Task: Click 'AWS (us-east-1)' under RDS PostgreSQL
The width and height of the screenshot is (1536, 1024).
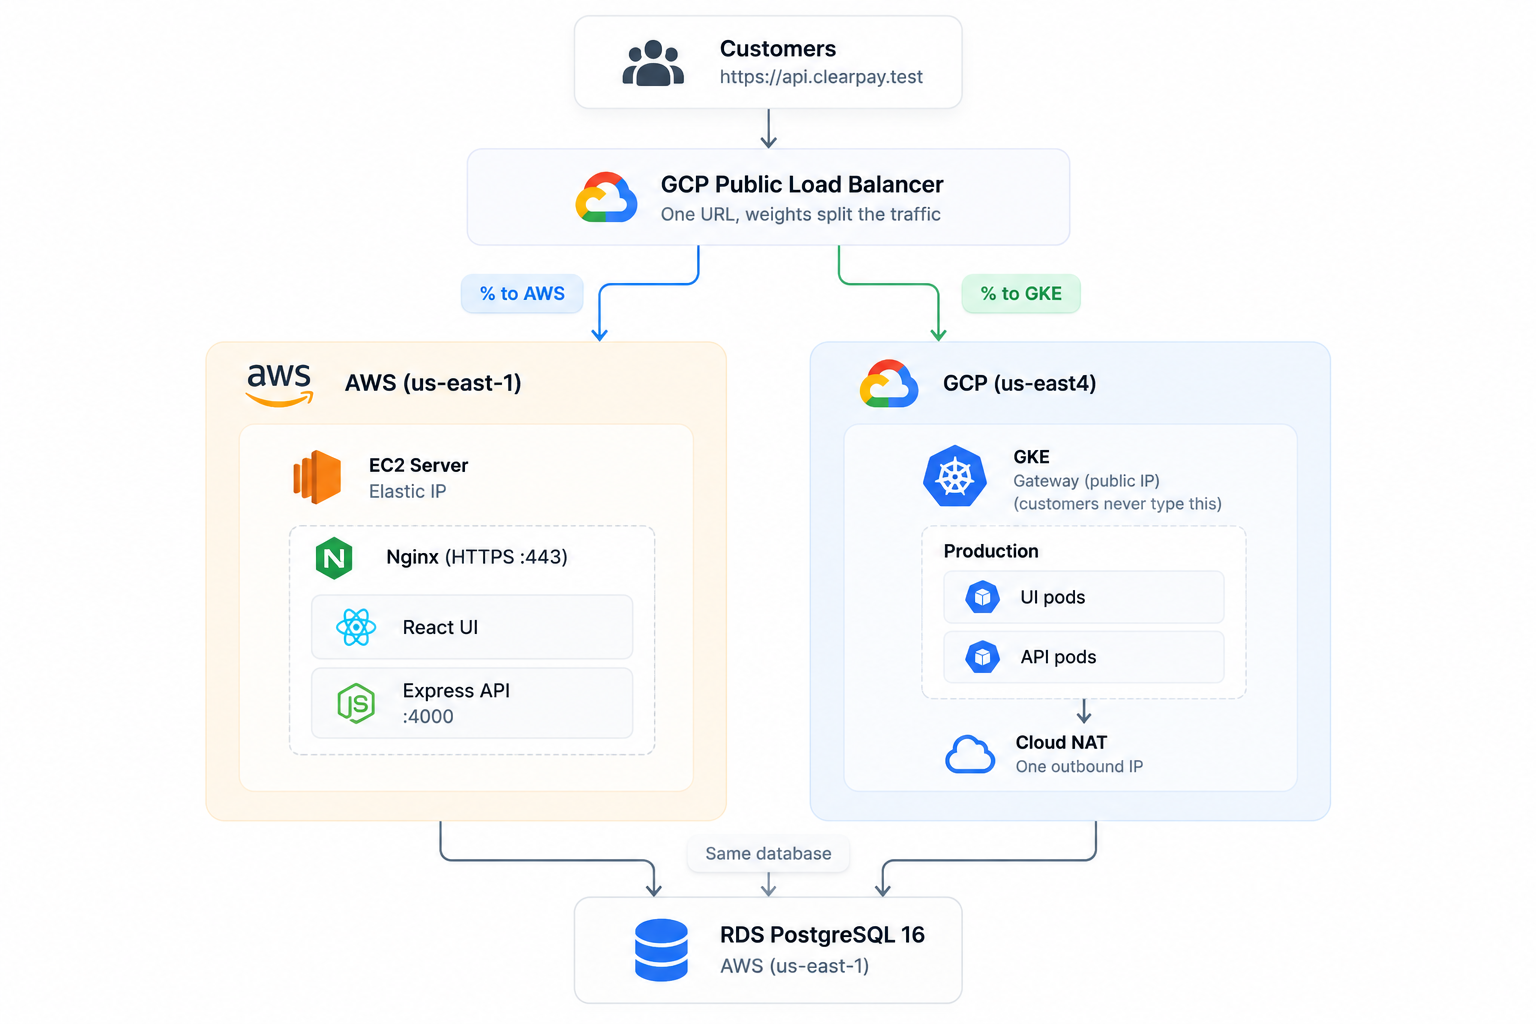Action: click(x=794, y=966)
